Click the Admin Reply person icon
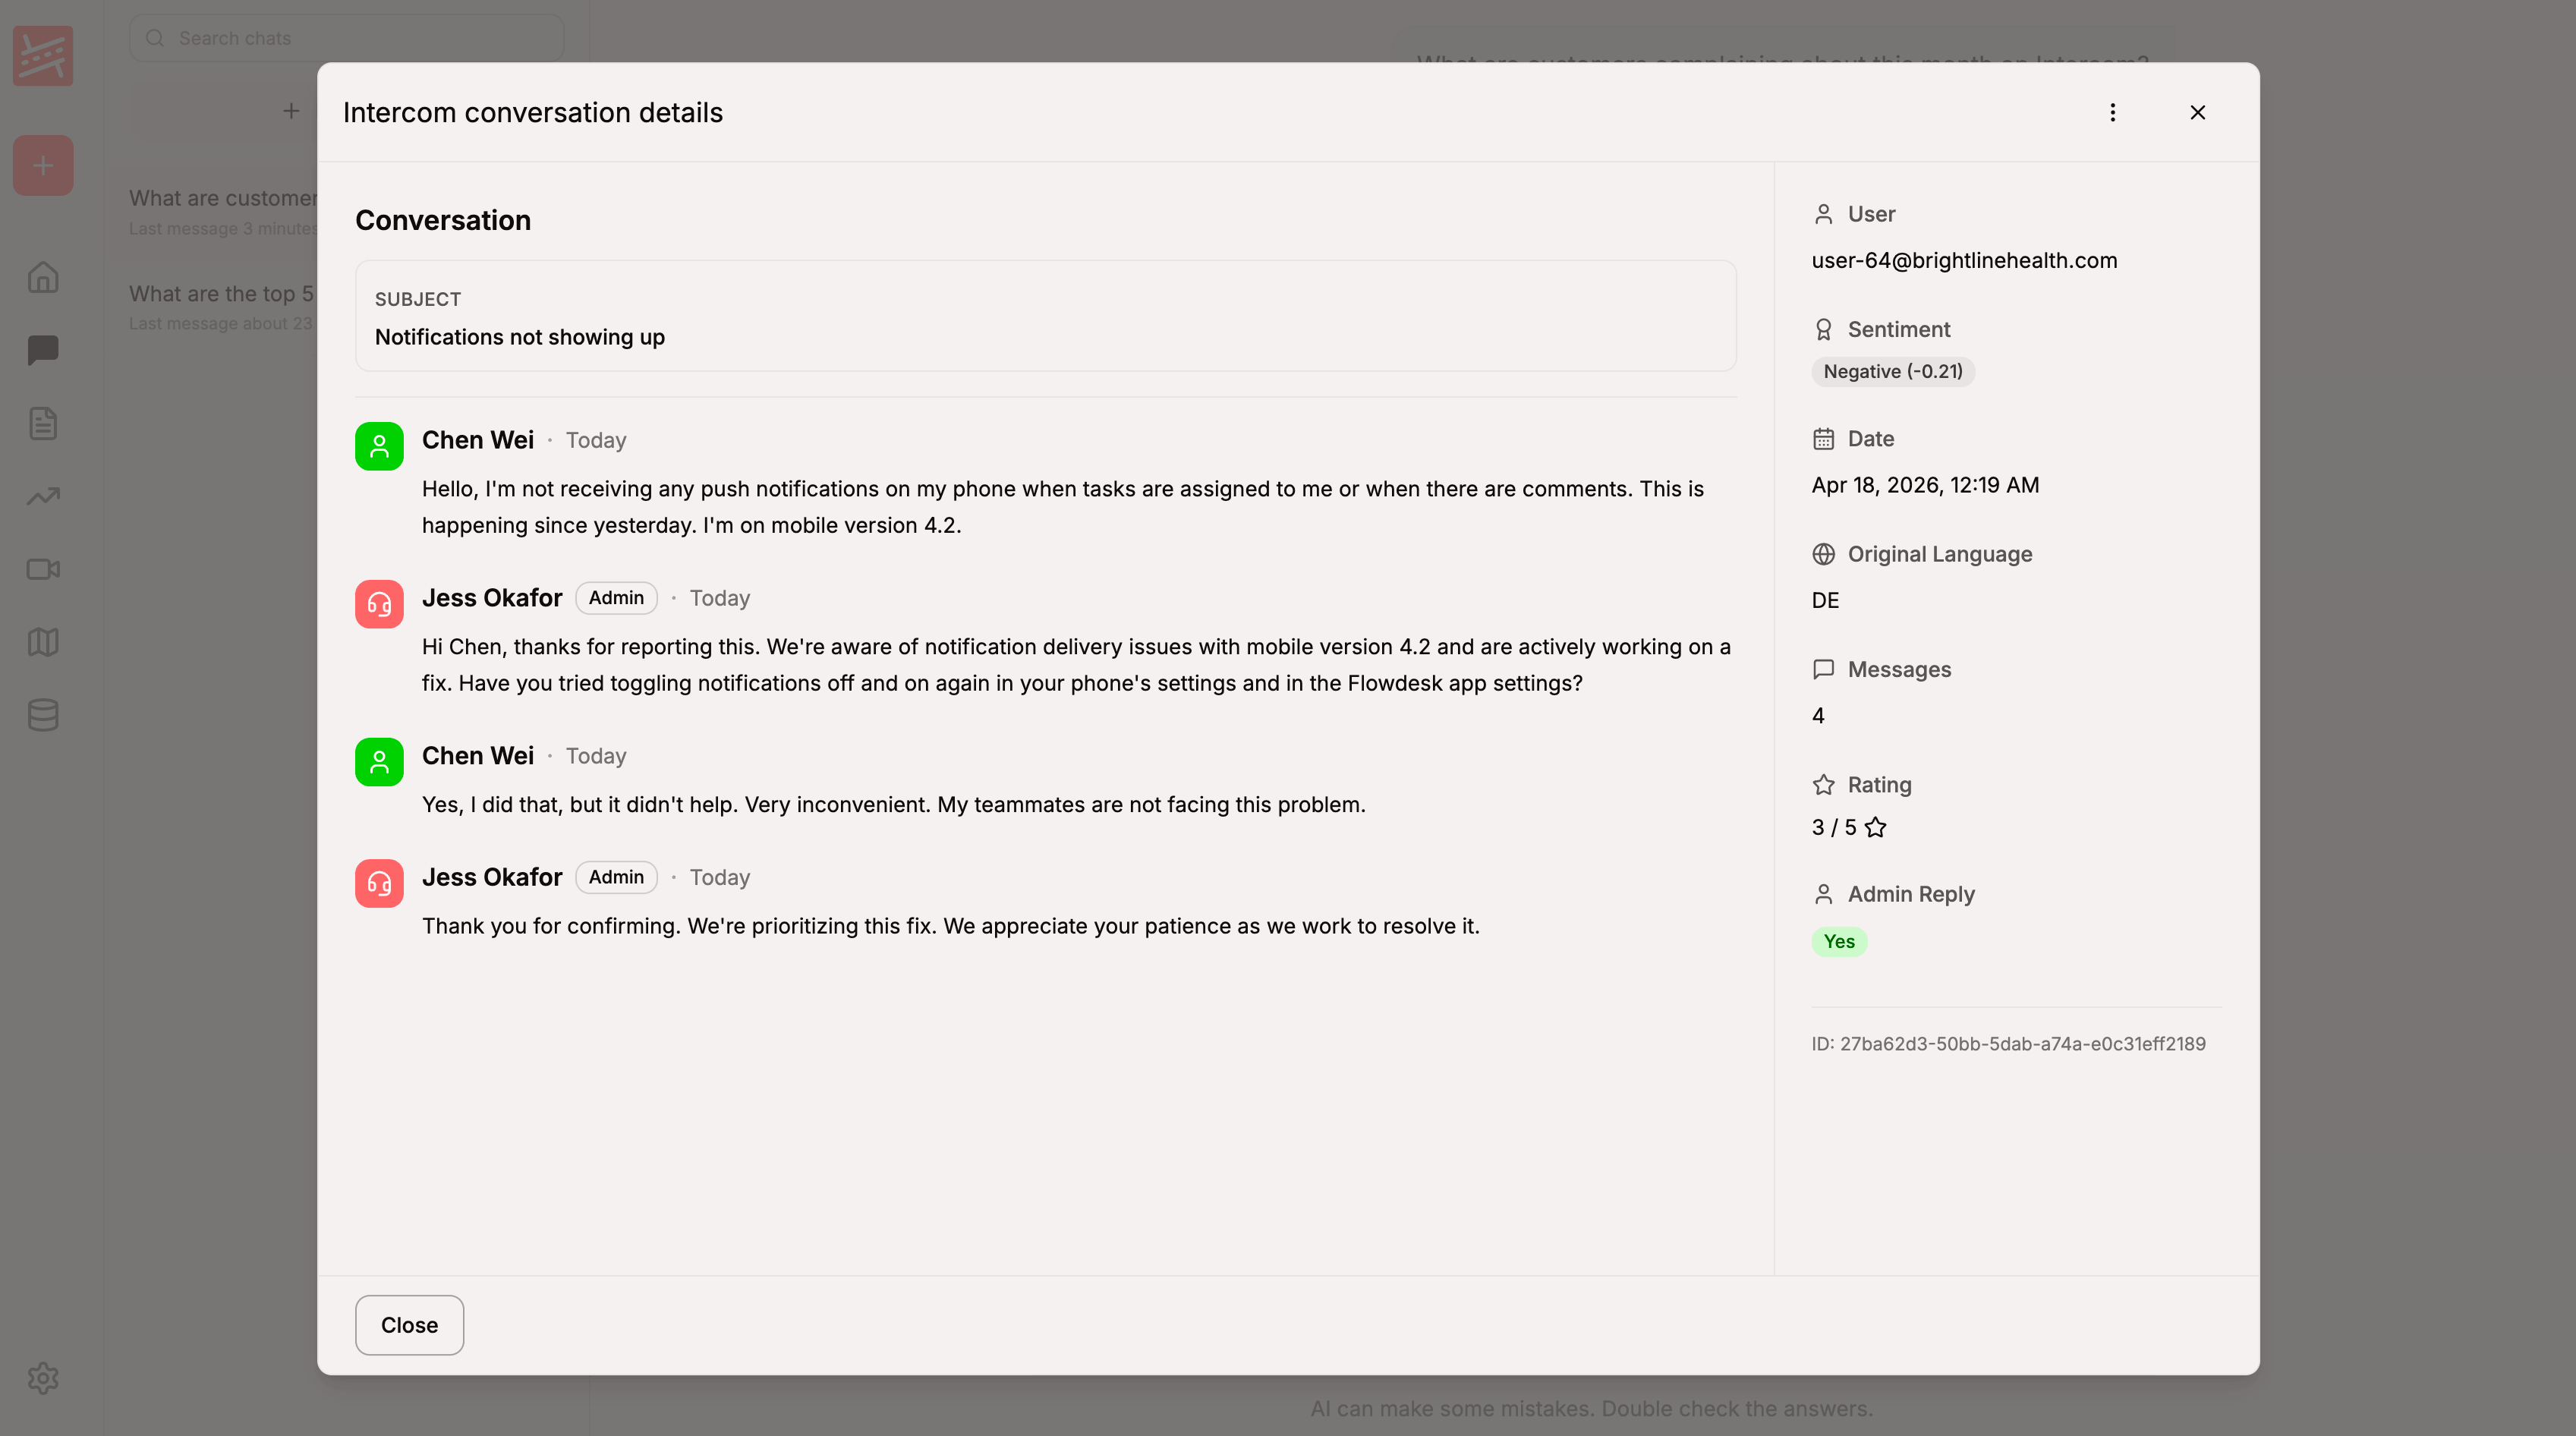Viewport: 2576px width, 1436px height. [x=1823, y=894]
